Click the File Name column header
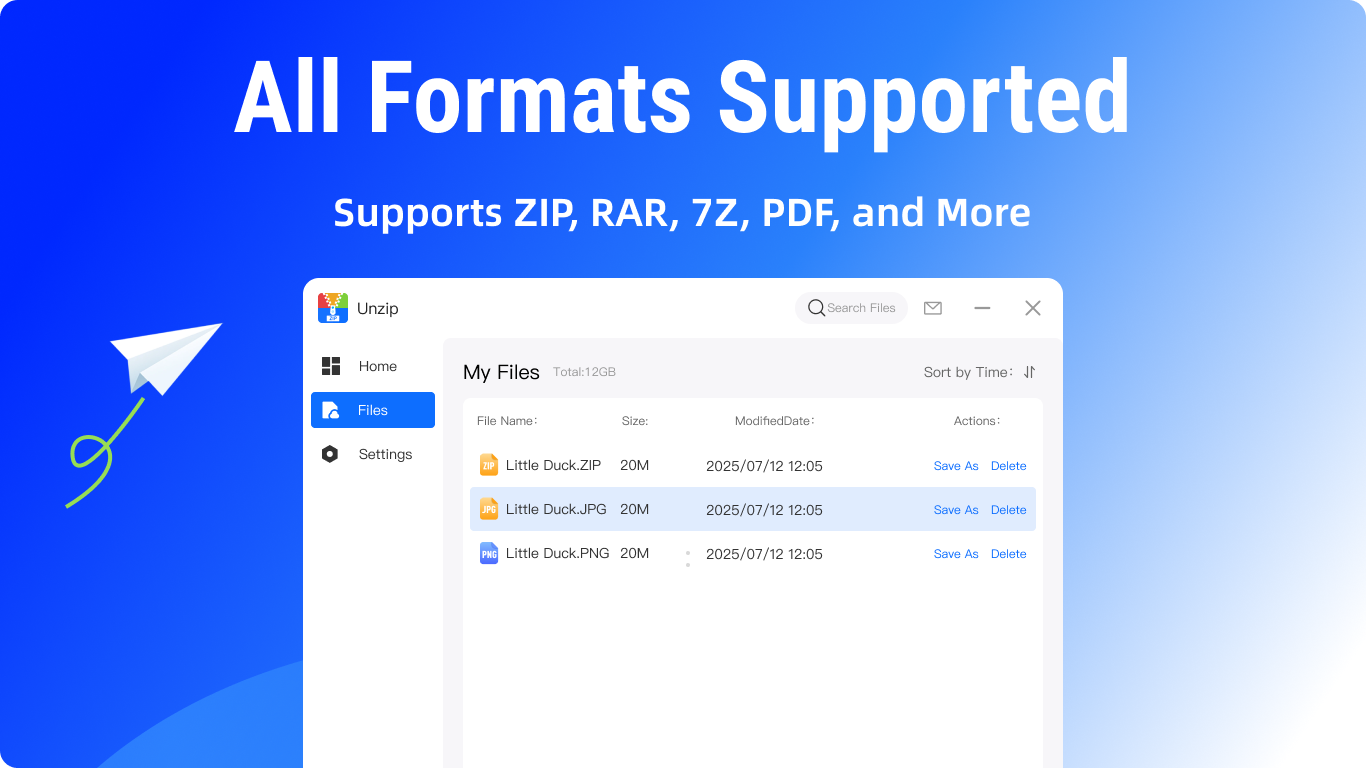This screenshot has width=1366, height=768. [x=507, y=421]
